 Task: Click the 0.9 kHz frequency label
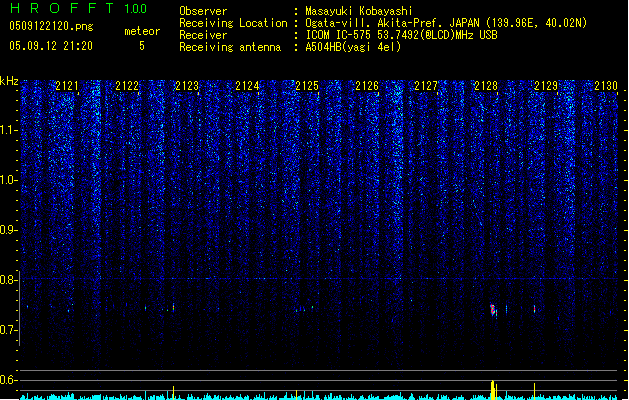click(8, 230)
